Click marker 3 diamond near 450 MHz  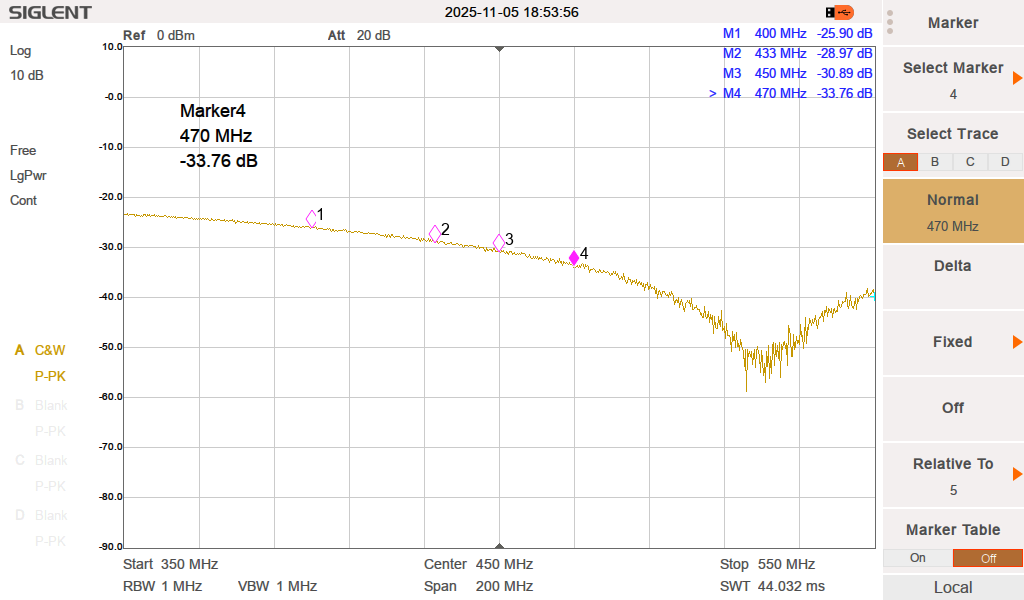[x=499, y=242]
